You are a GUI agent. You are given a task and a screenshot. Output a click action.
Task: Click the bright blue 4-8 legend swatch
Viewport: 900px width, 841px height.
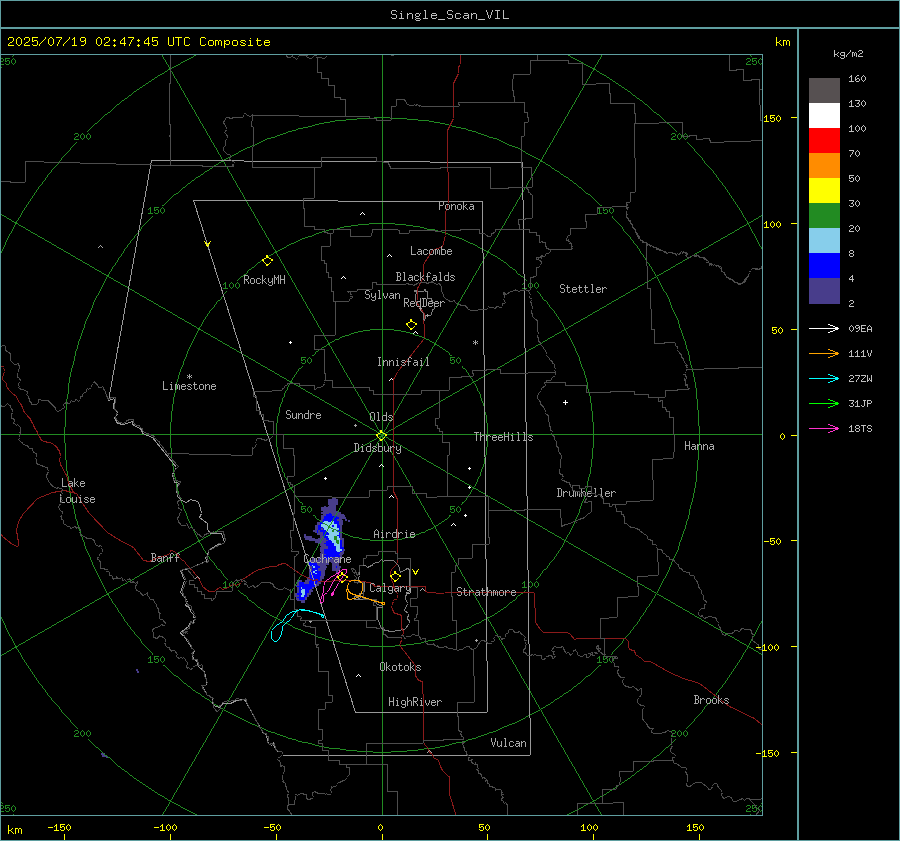[824, 266]
